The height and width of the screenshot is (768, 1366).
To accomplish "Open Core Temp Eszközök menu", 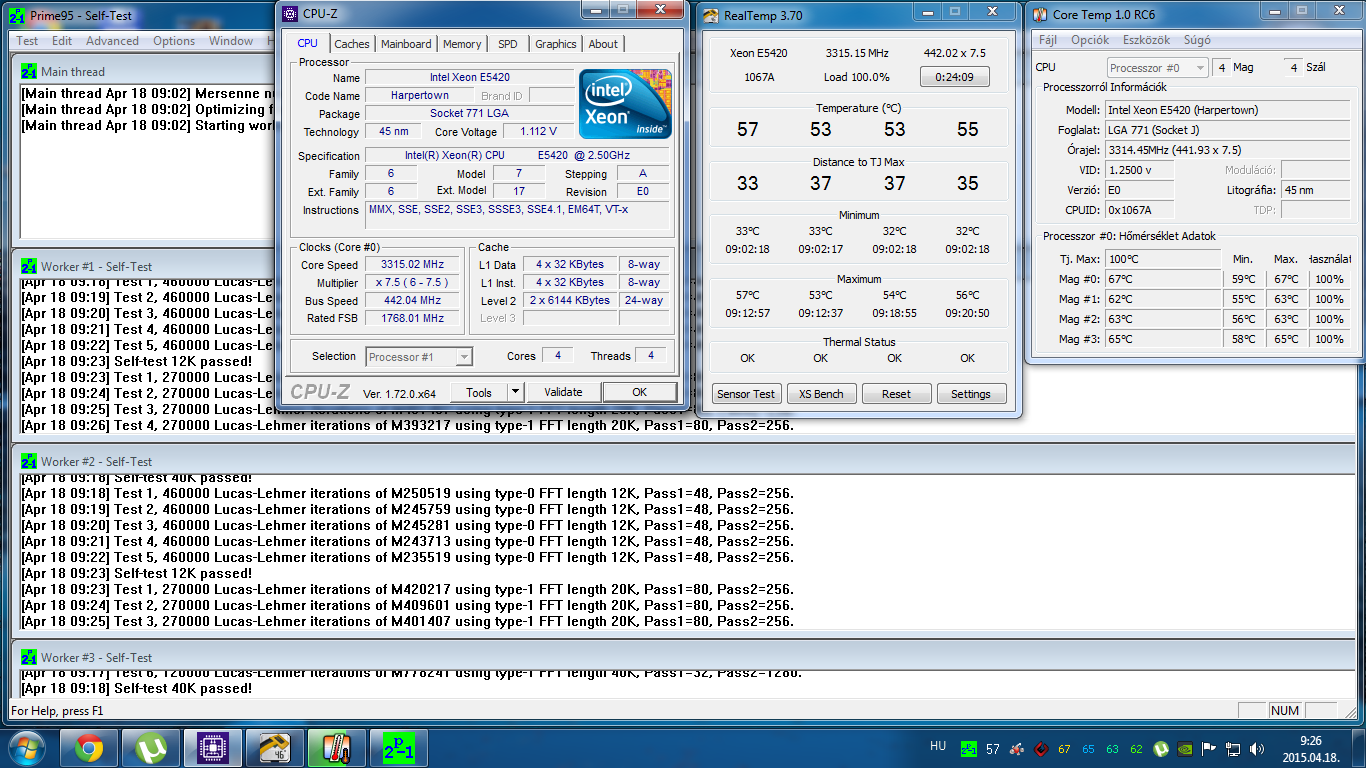I will tap(1146, 40).
